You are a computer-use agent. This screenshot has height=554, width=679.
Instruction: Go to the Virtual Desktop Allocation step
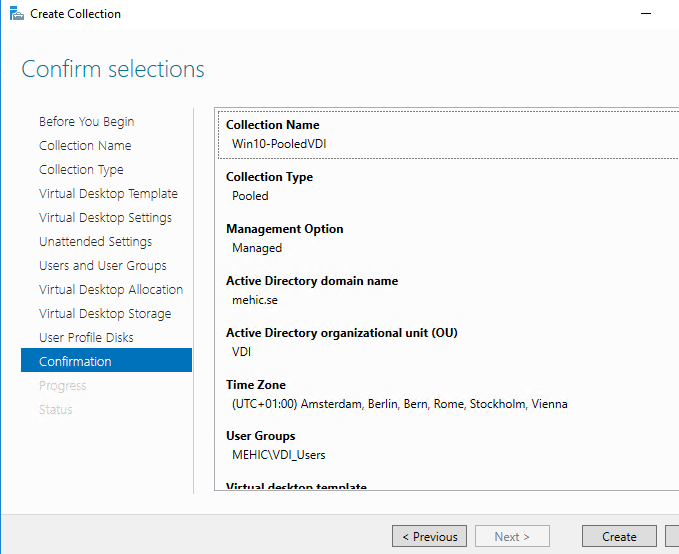tap(111, 290)
